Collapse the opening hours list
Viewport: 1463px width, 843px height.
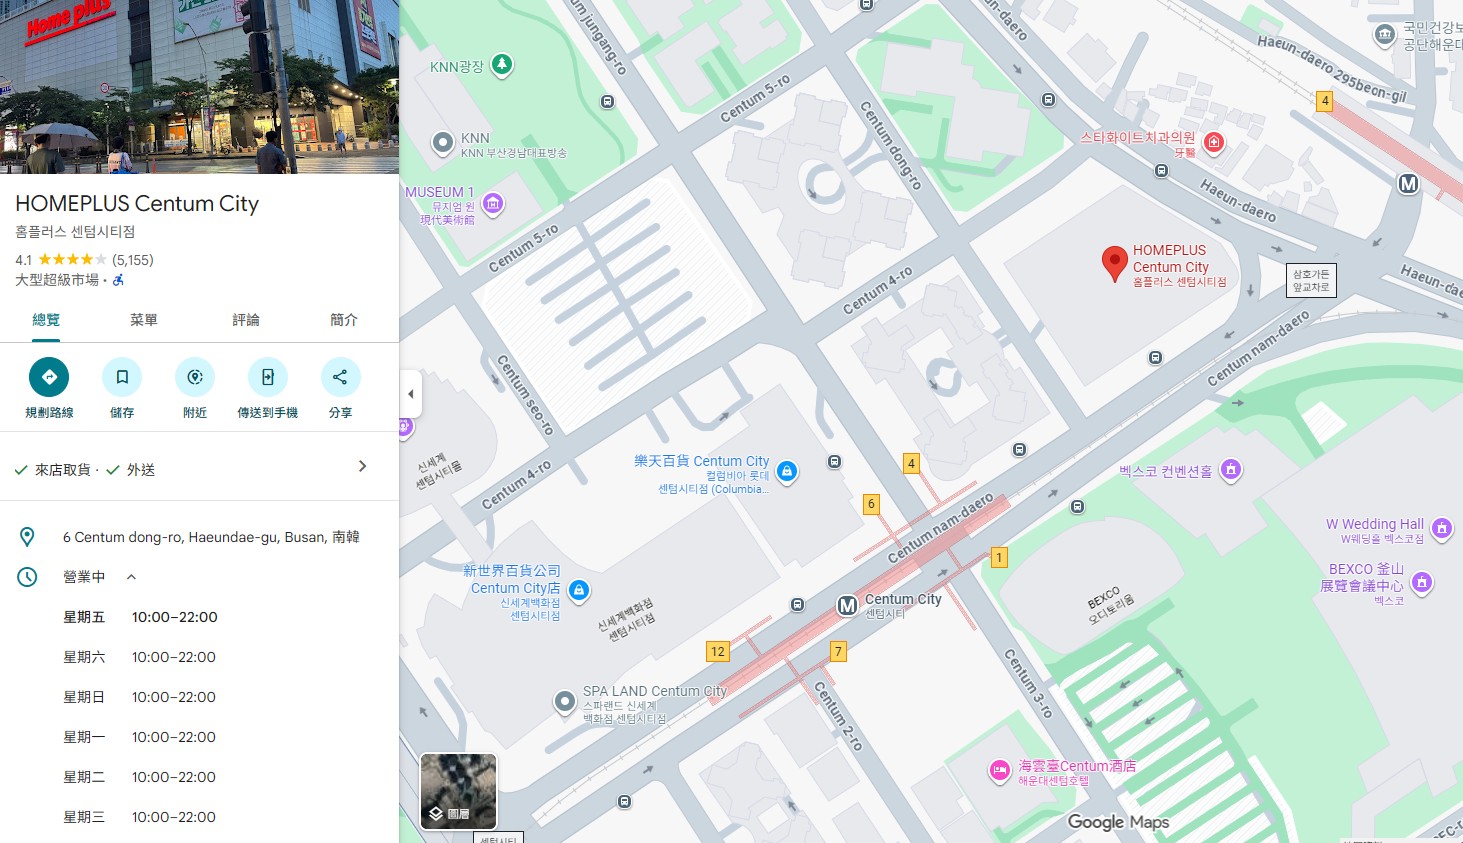[131, 576]
